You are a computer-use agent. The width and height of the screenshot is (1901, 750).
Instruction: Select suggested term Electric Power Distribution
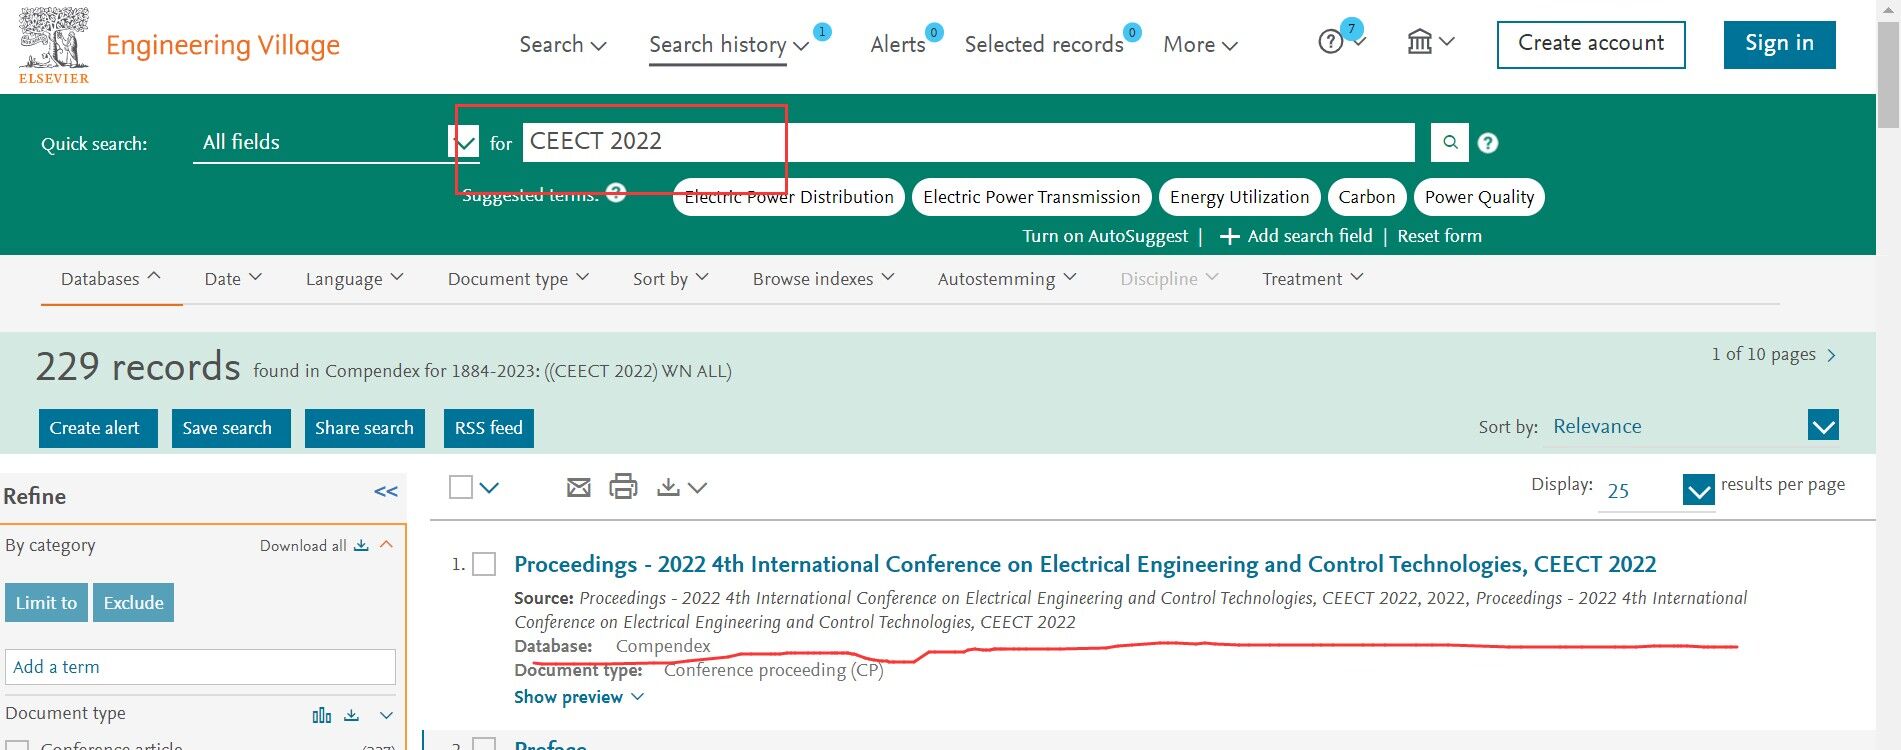click(789, 197)
